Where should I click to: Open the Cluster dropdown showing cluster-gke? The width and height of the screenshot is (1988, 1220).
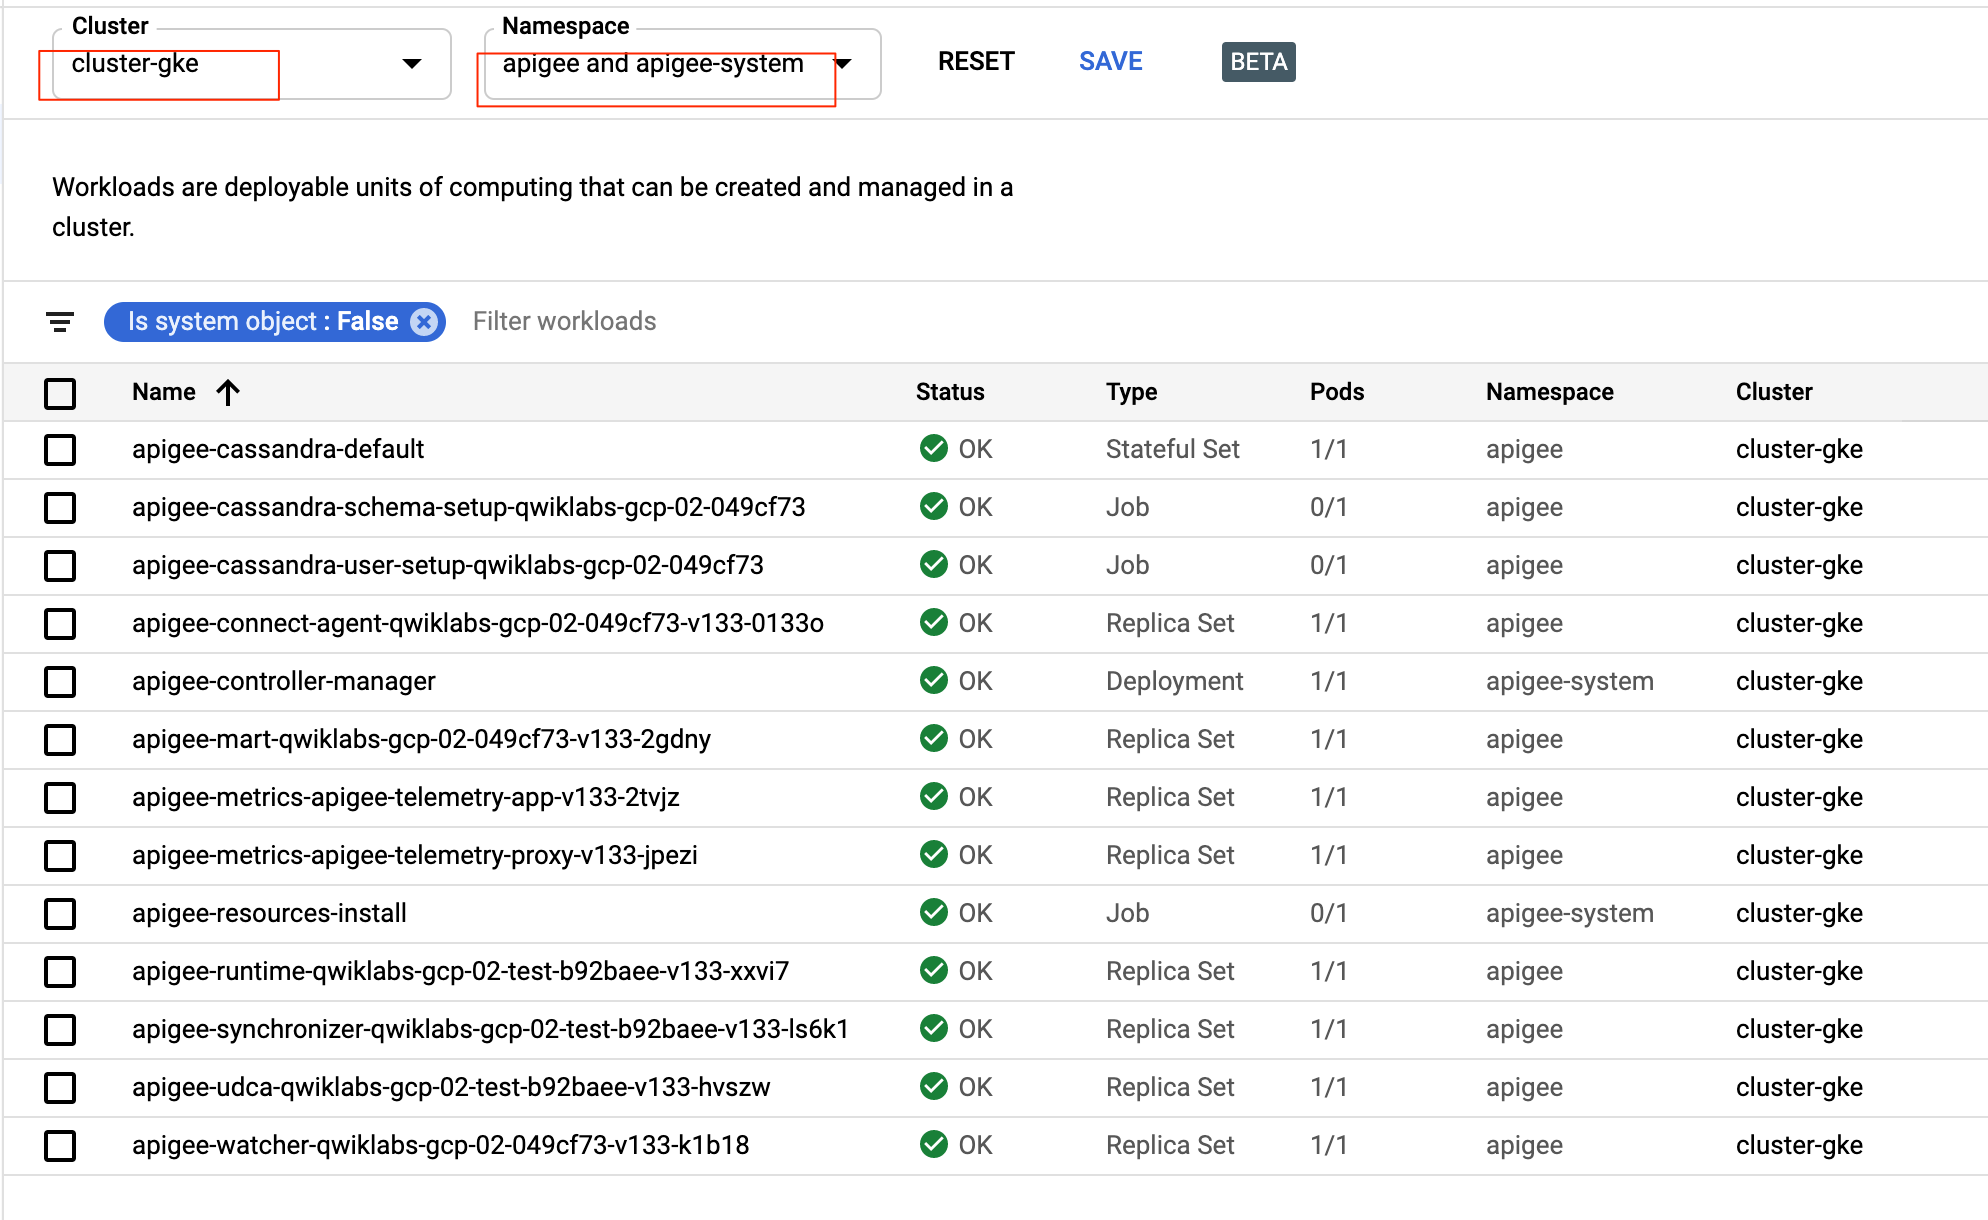pyautogui.click(x=252, y=64)
